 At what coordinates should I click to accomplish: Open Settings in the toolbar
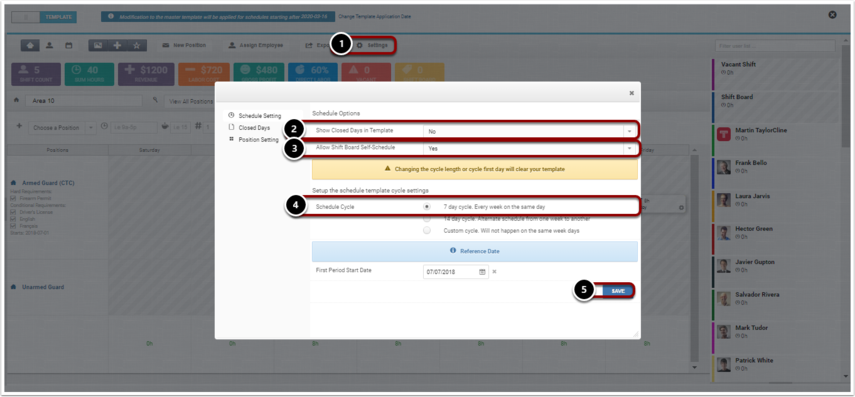372,45
